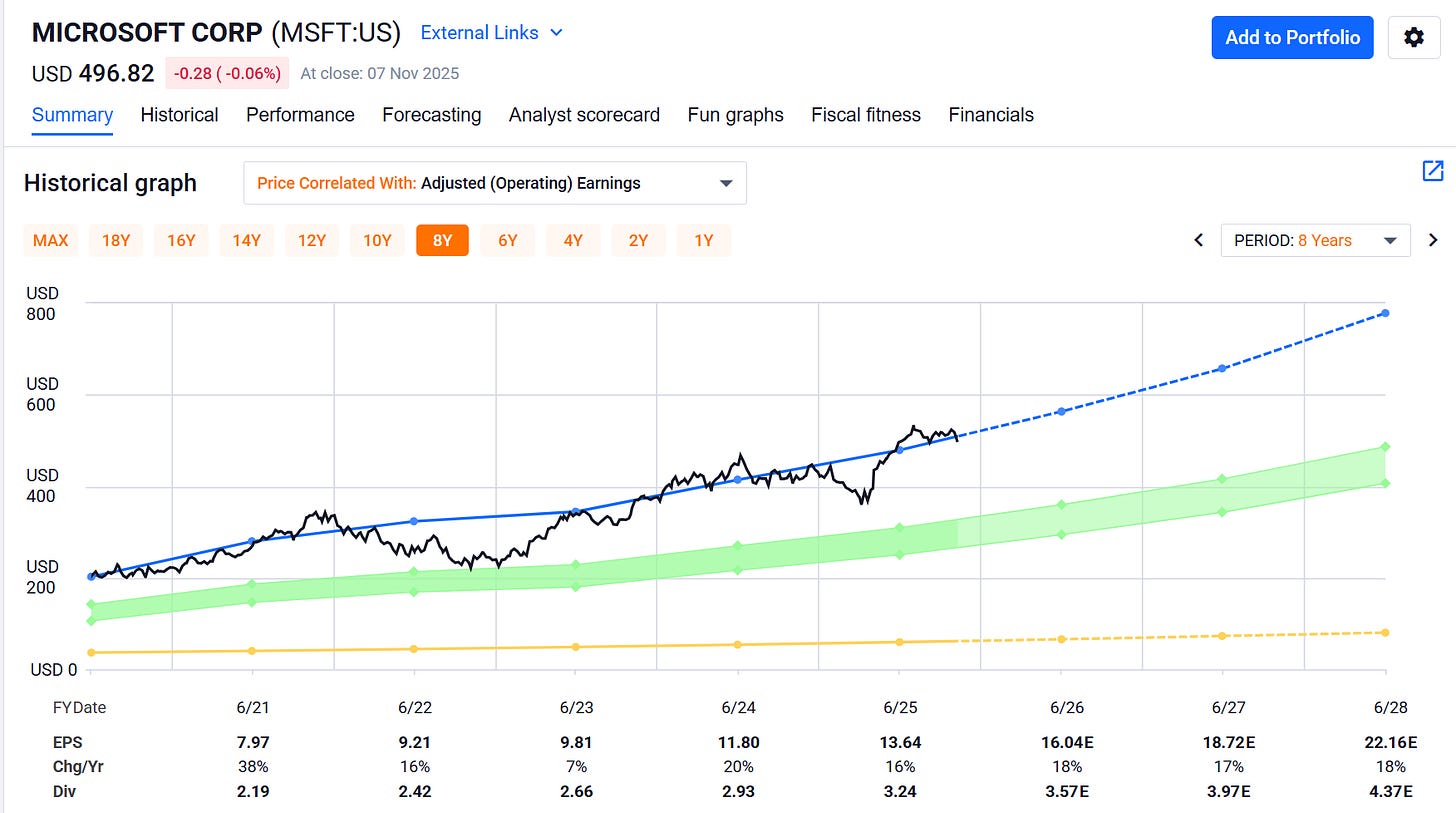Viewport: 1456px width, 813px height.
Task: Click dividend value 3.24
Action: point(900,791)
